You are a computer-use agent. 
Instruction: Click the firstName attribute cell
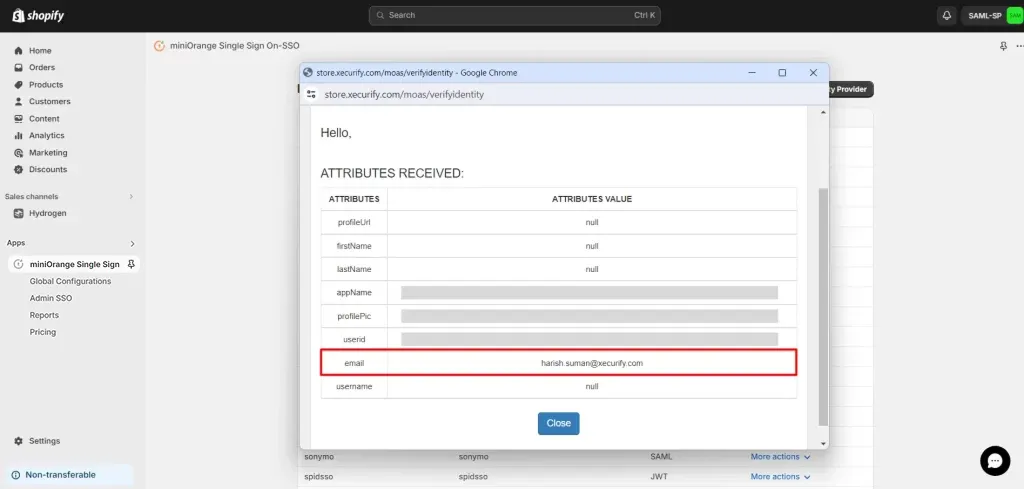[x=354, y=246]
